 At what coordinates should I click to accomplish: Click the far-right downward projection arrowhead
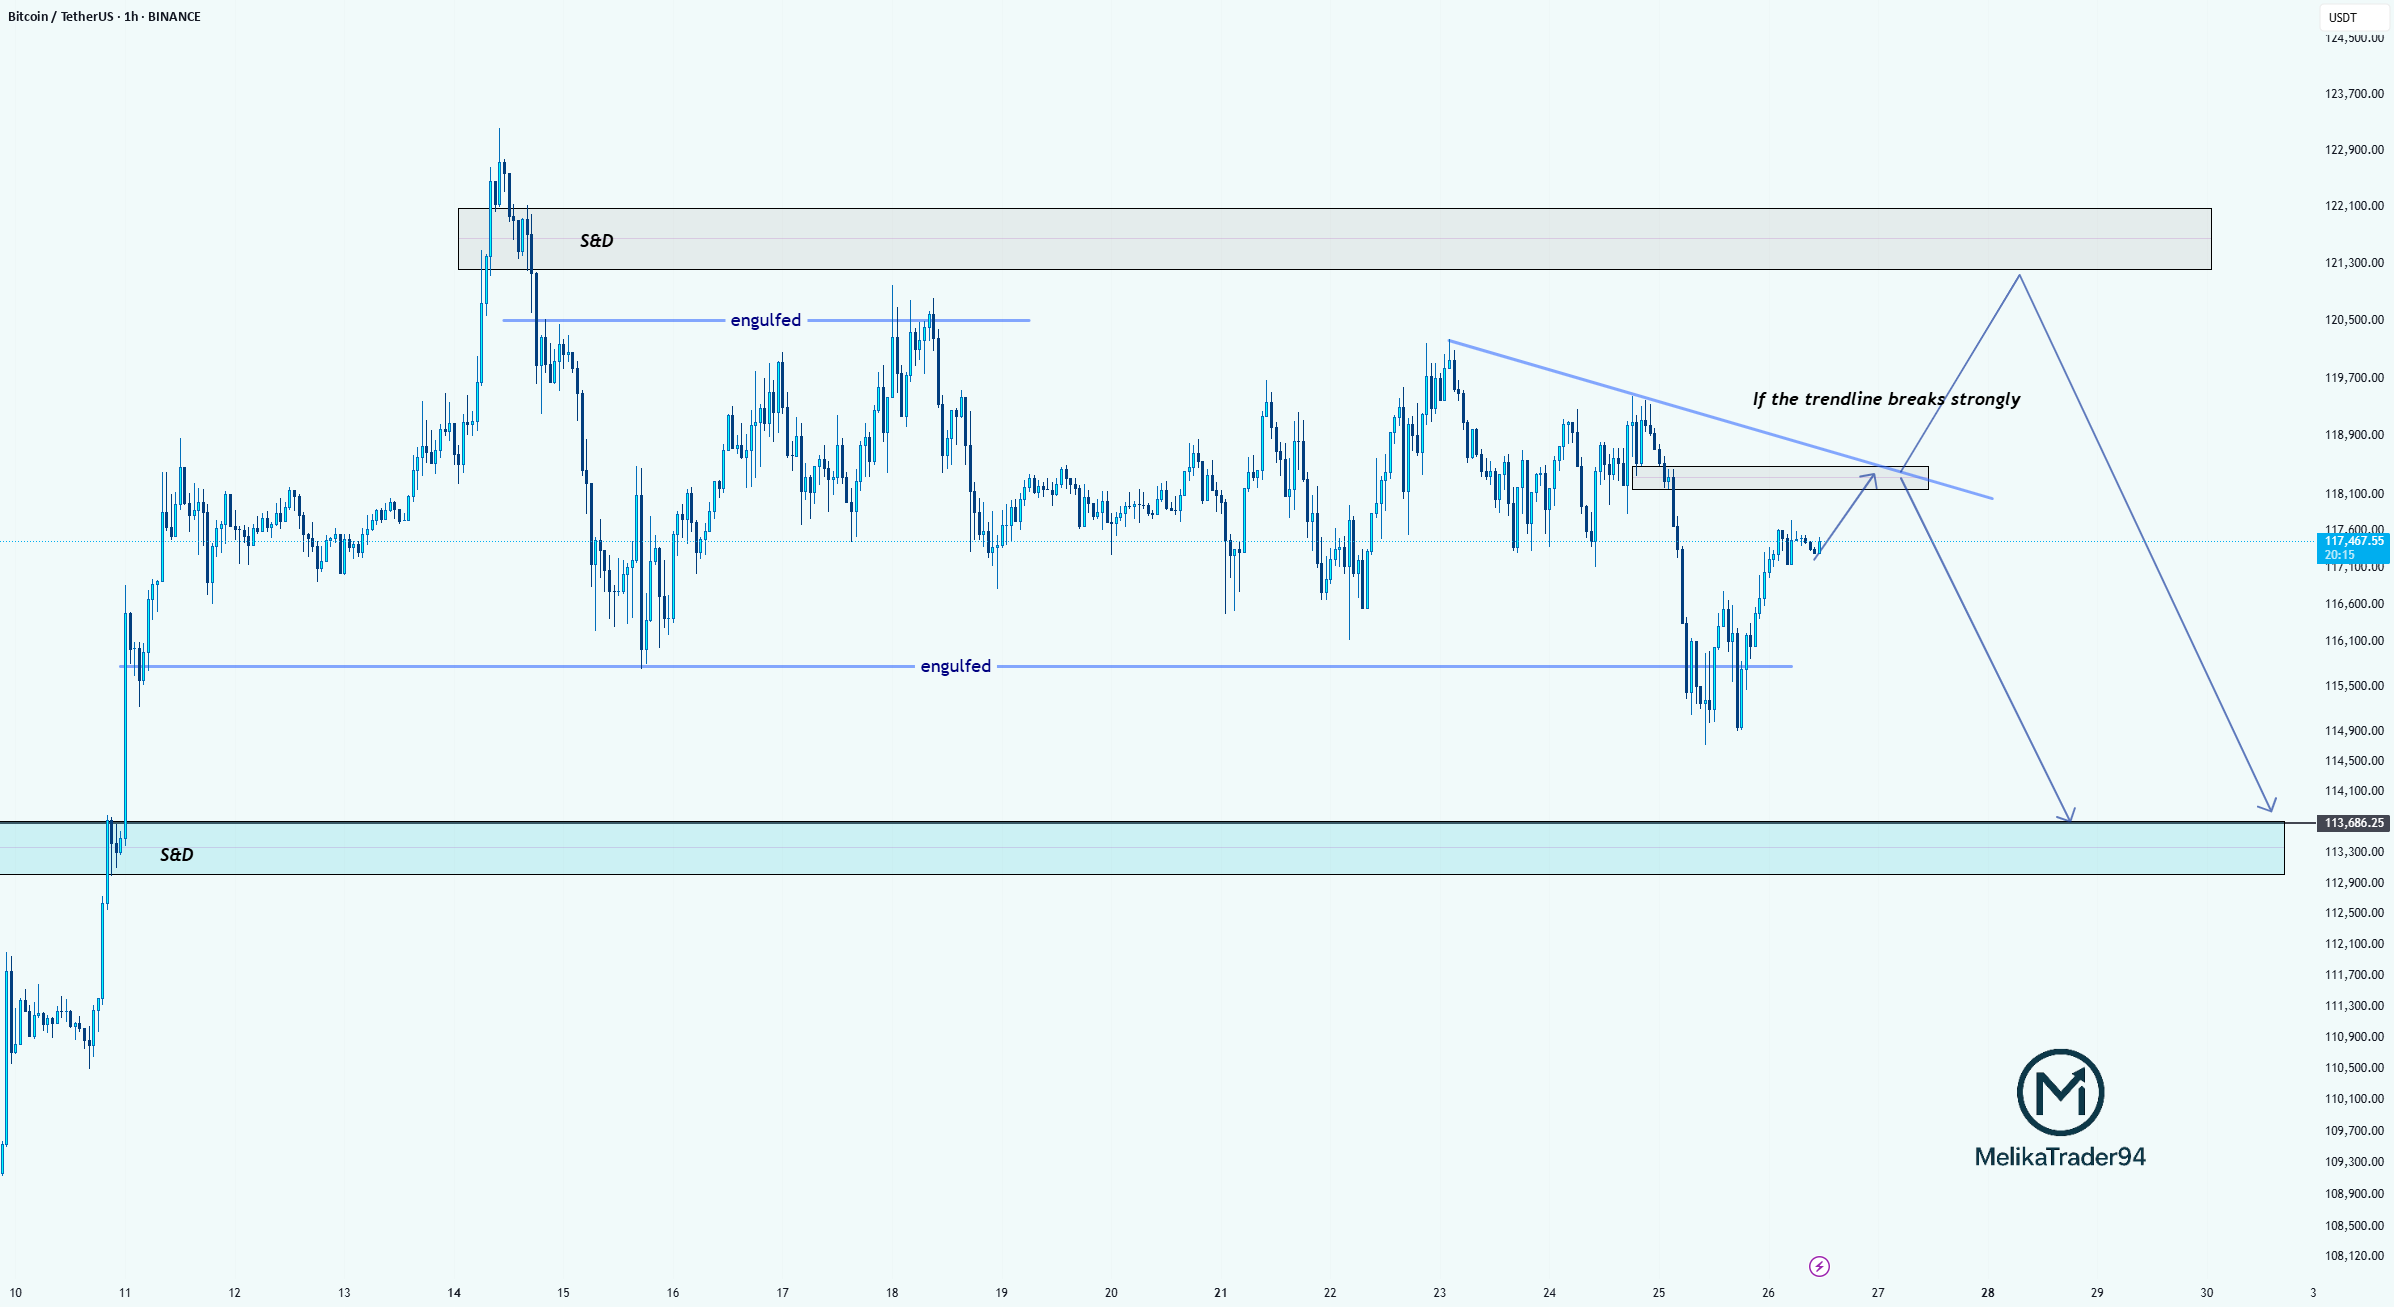coord(2268,804)
